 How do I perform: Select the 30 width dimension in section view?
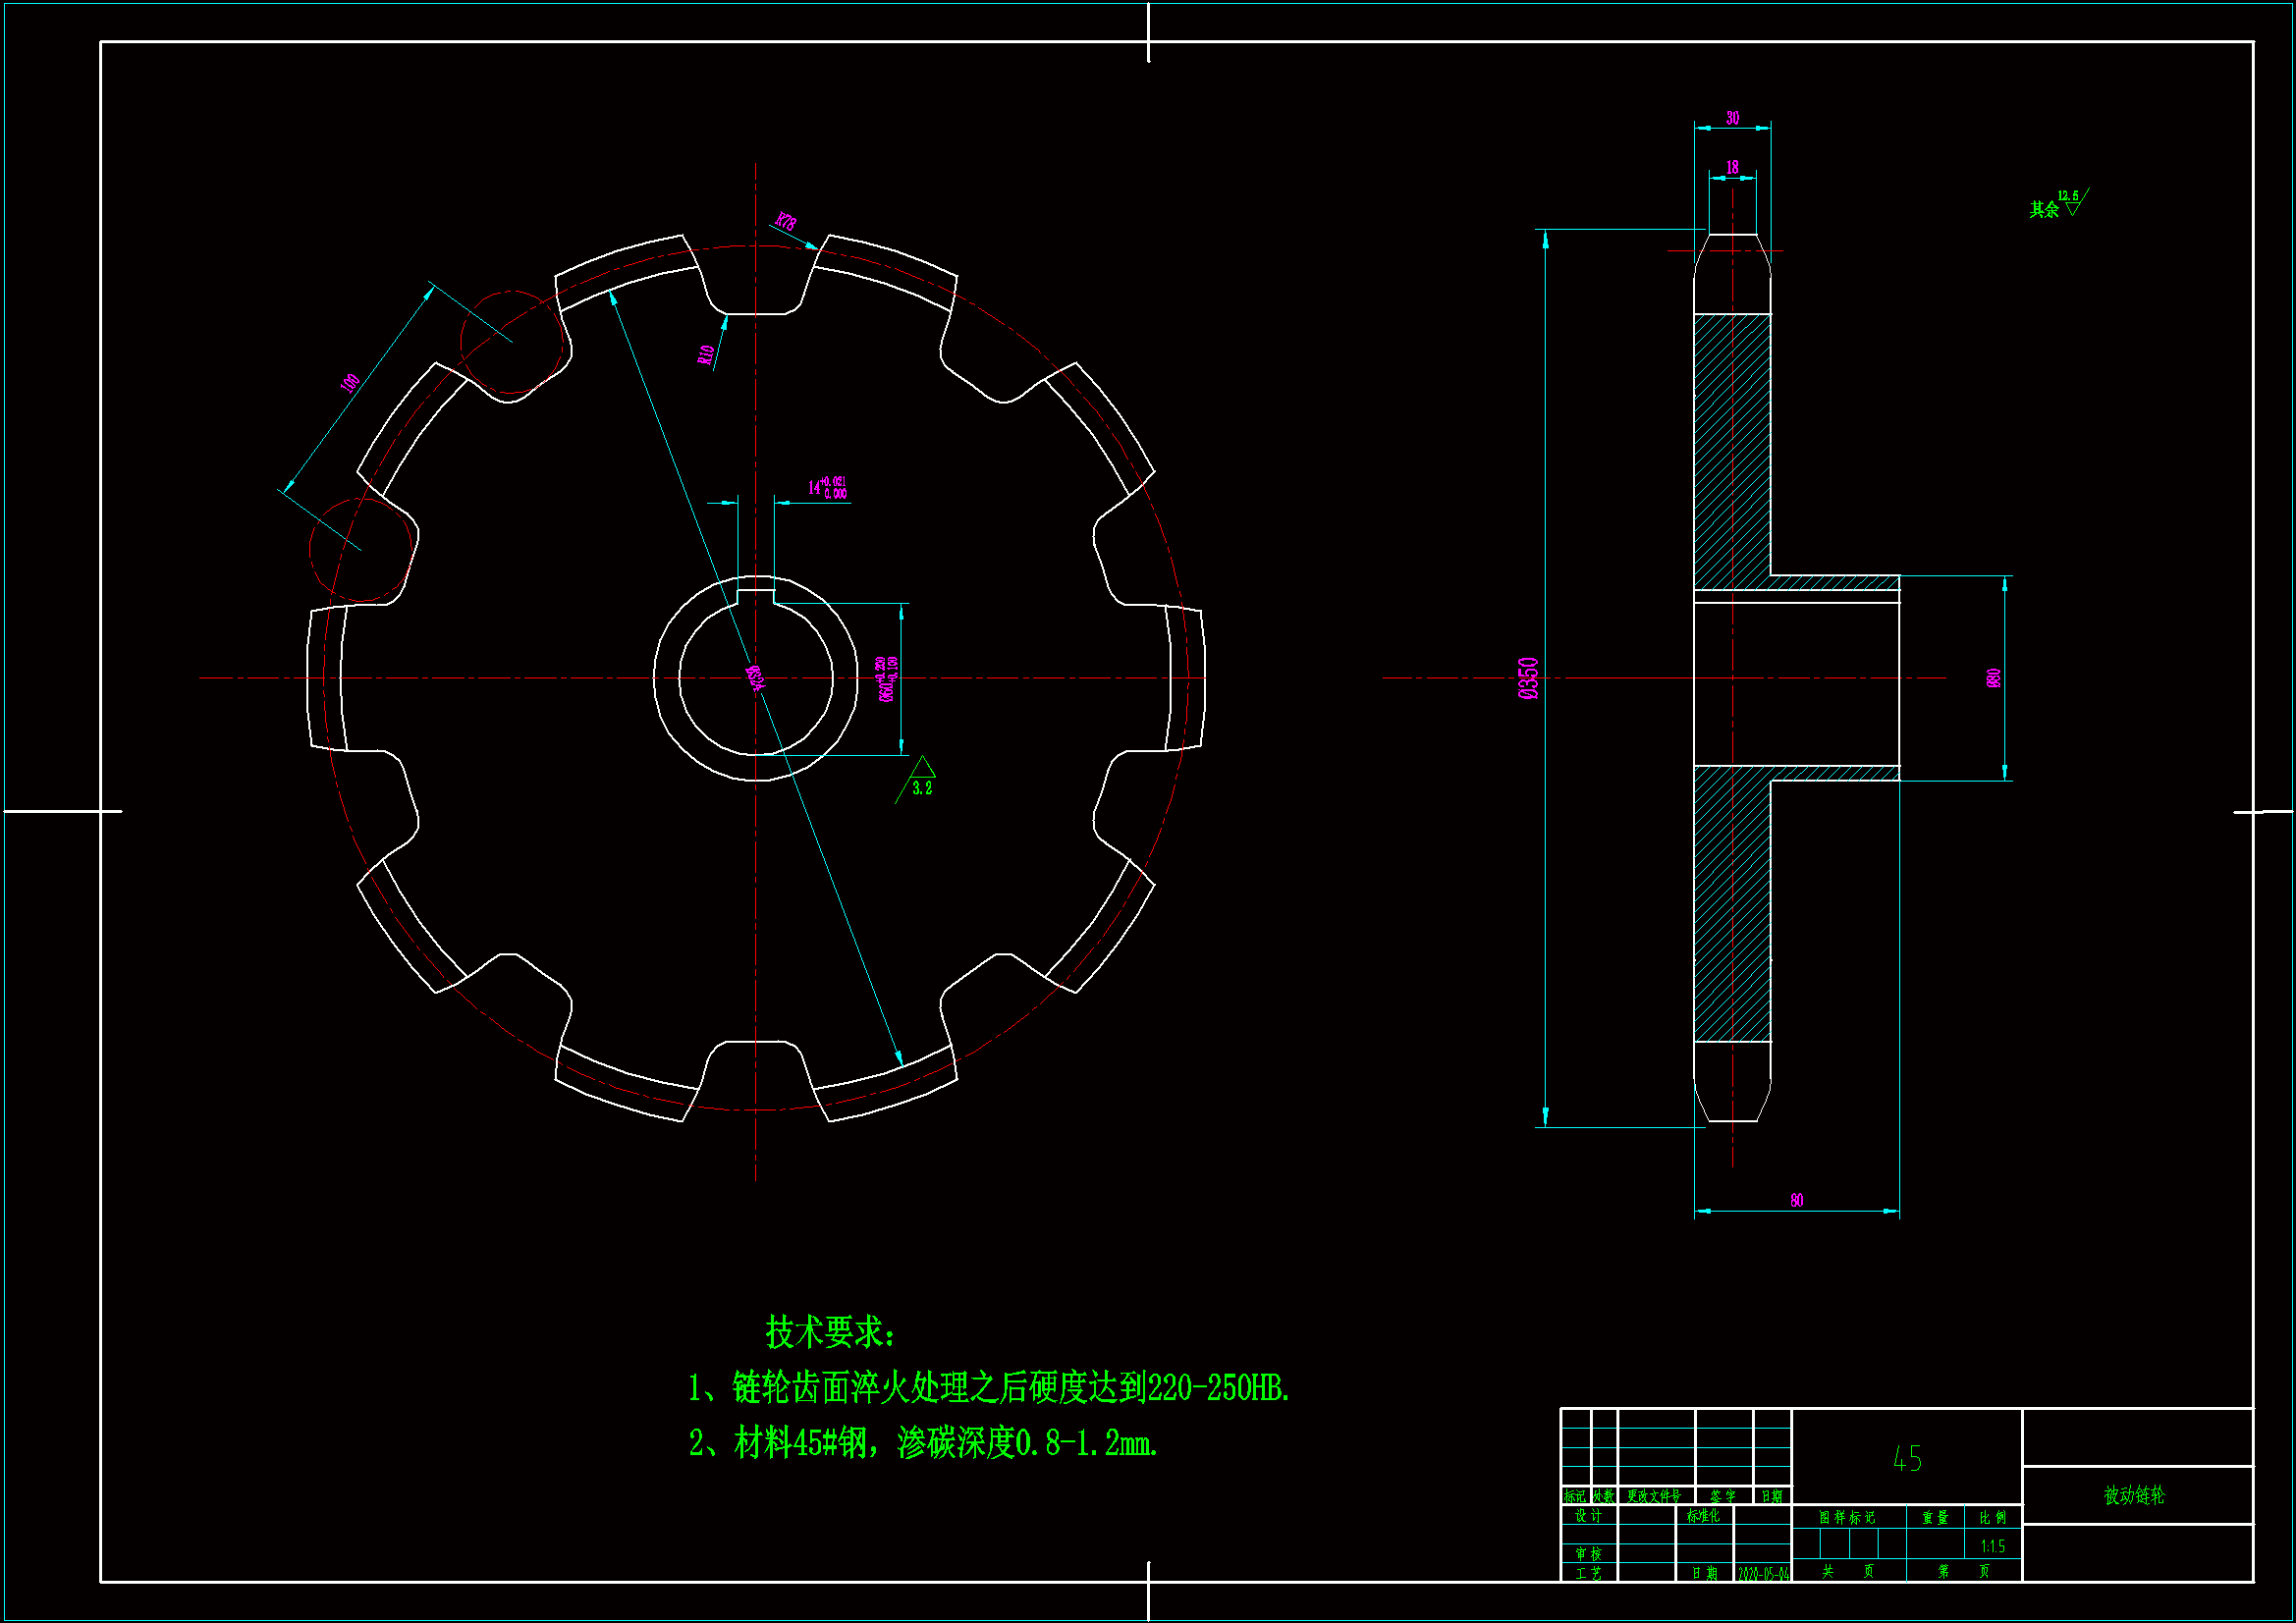(1732, 118)
